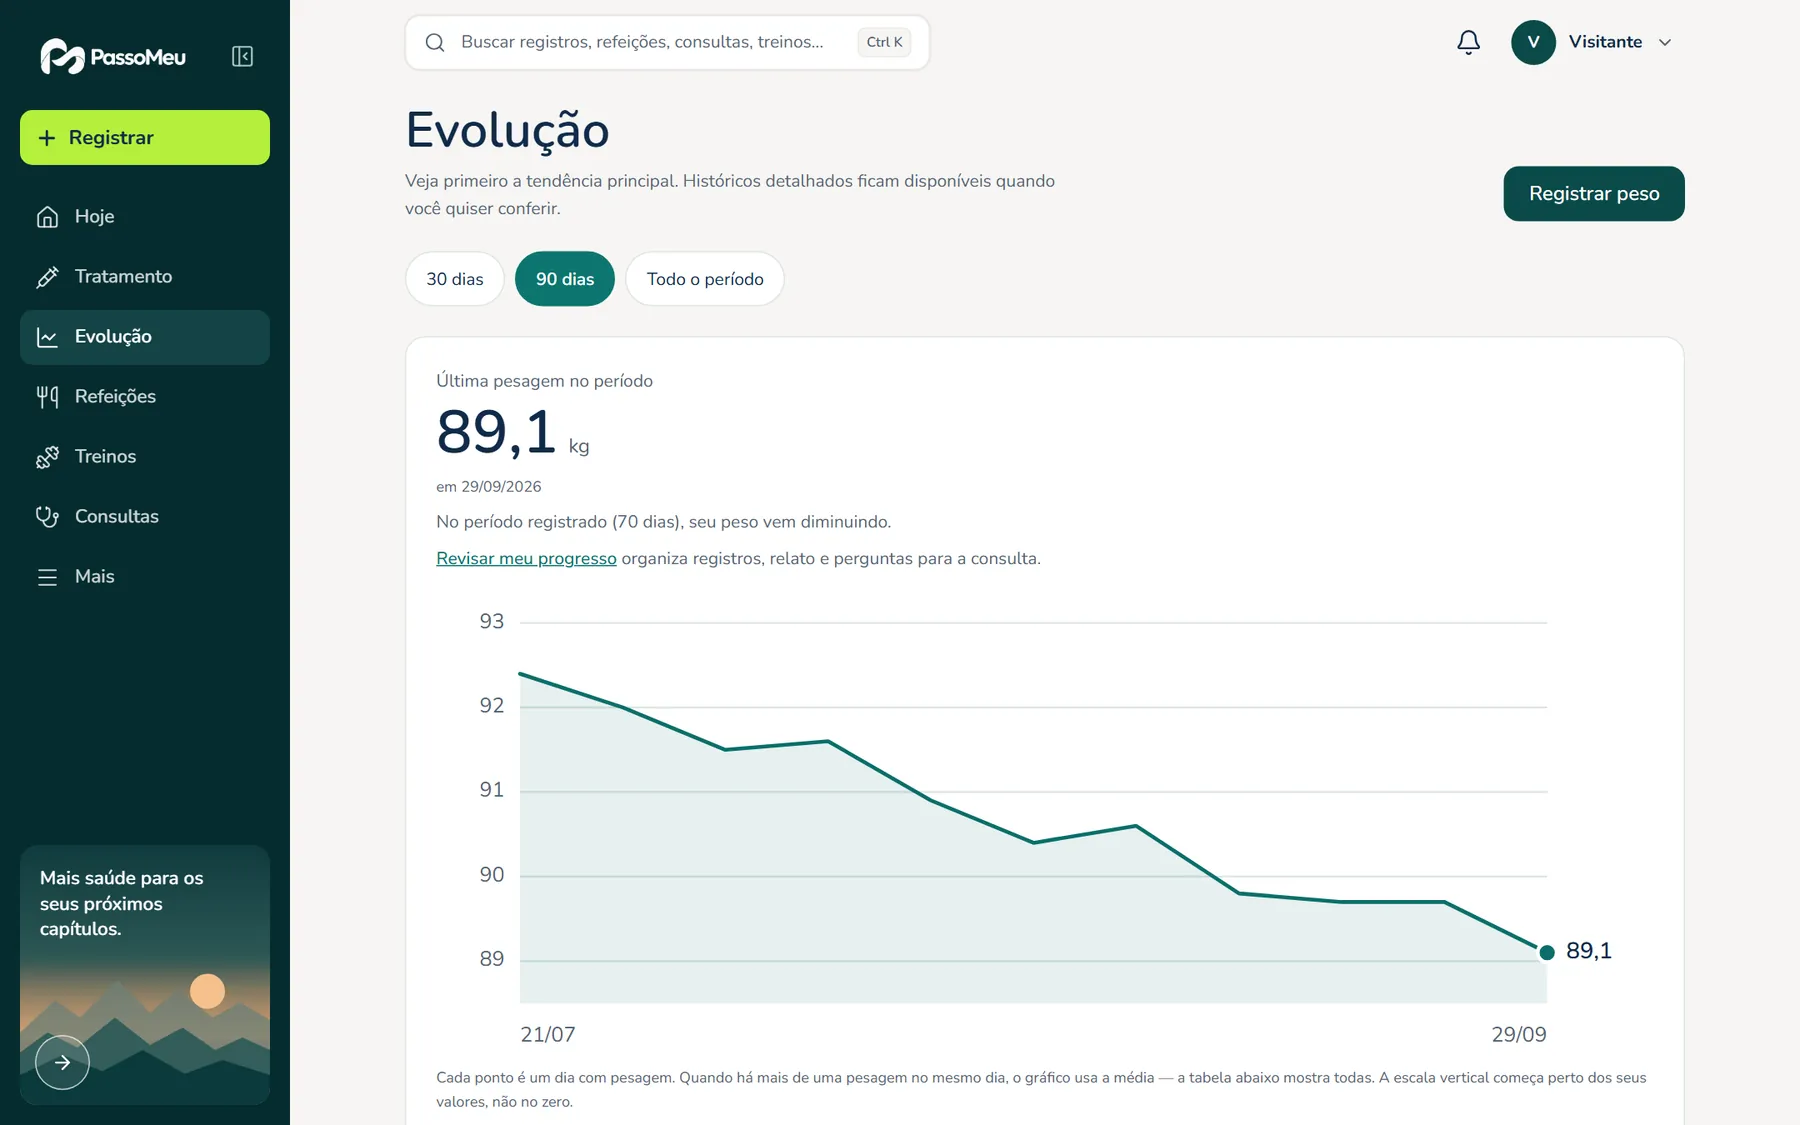The height and width of the screenshot is (1125, 1800).
Task: Select the 90 dias period
Action: click(565, 279)
